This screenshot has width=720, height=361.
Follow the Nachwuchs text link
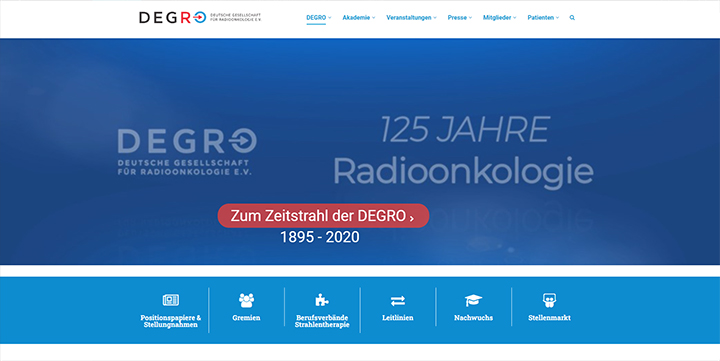[x=473, y=318]
